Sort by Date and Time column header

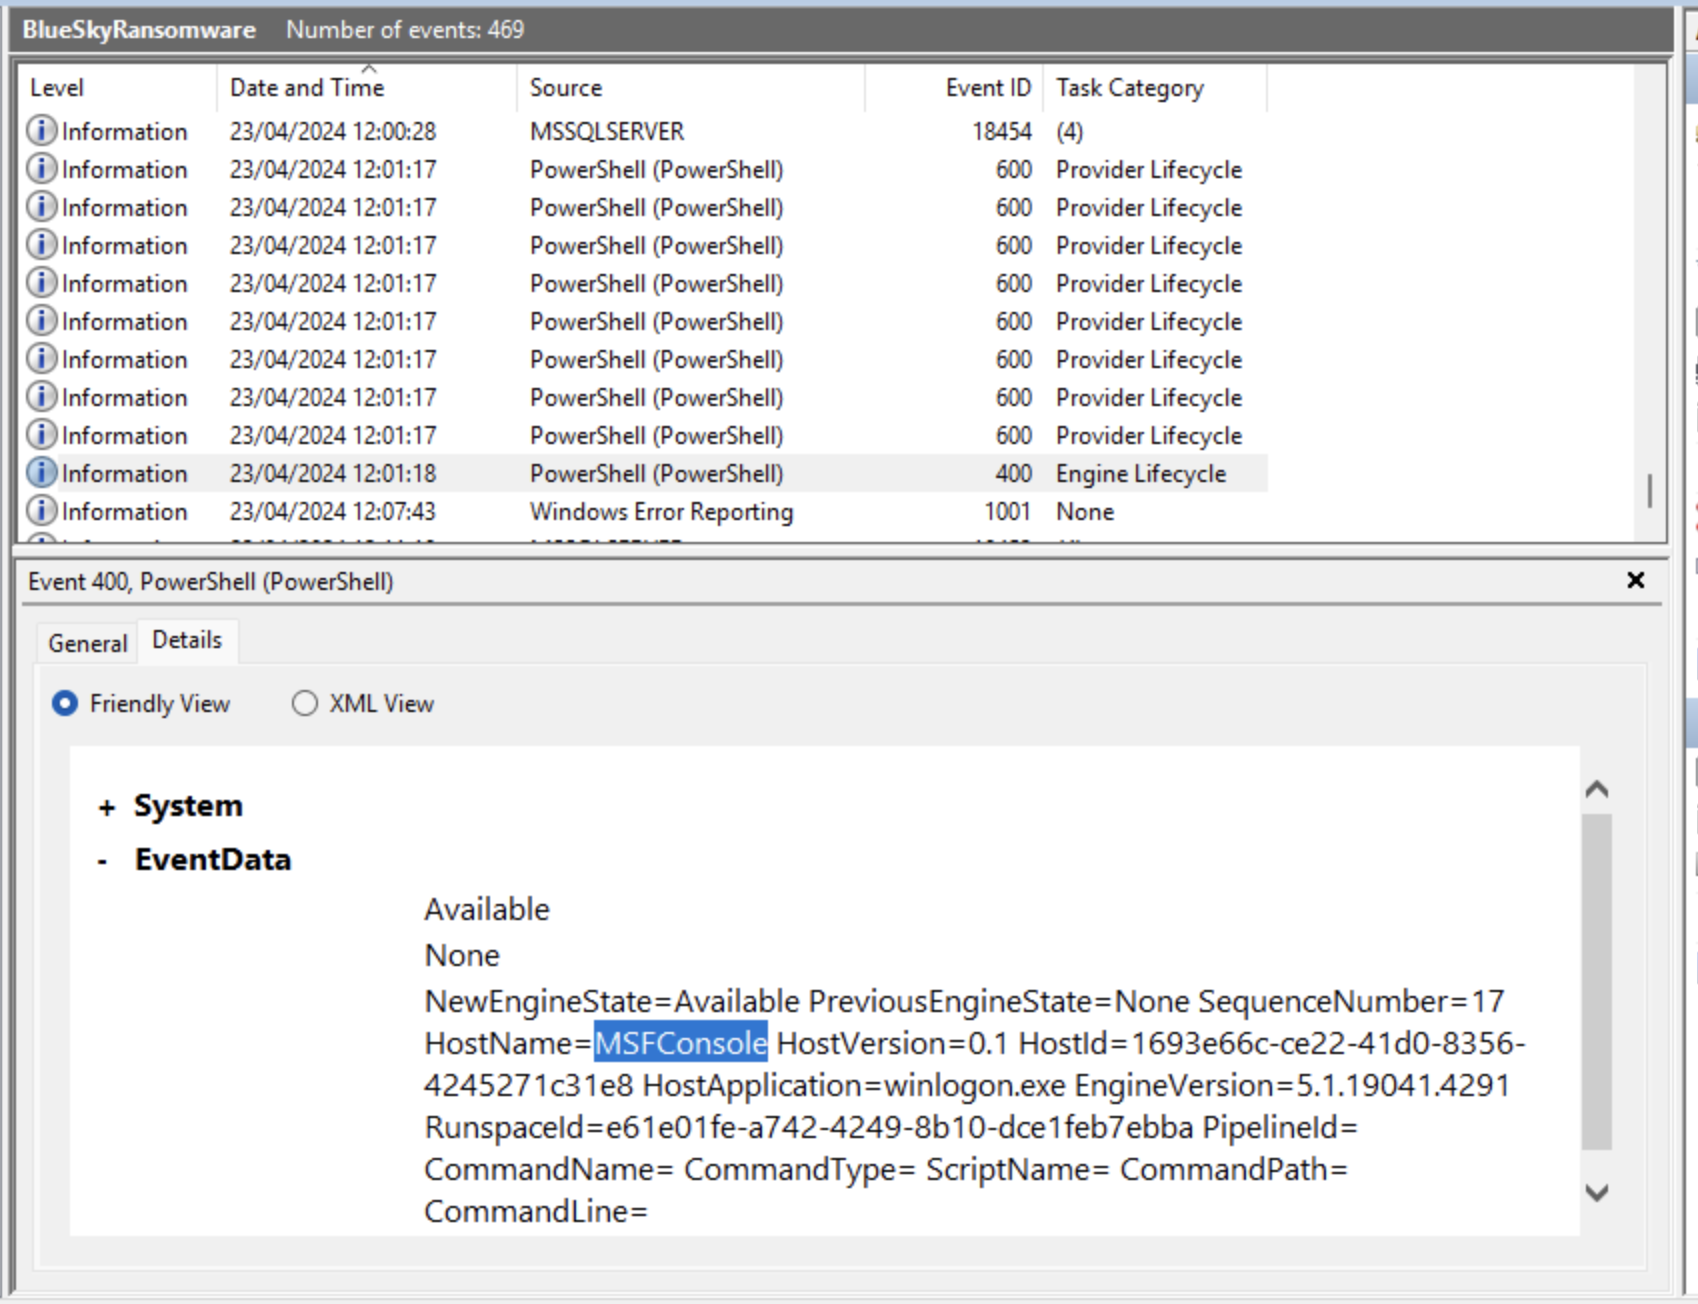tap(366, 88)
